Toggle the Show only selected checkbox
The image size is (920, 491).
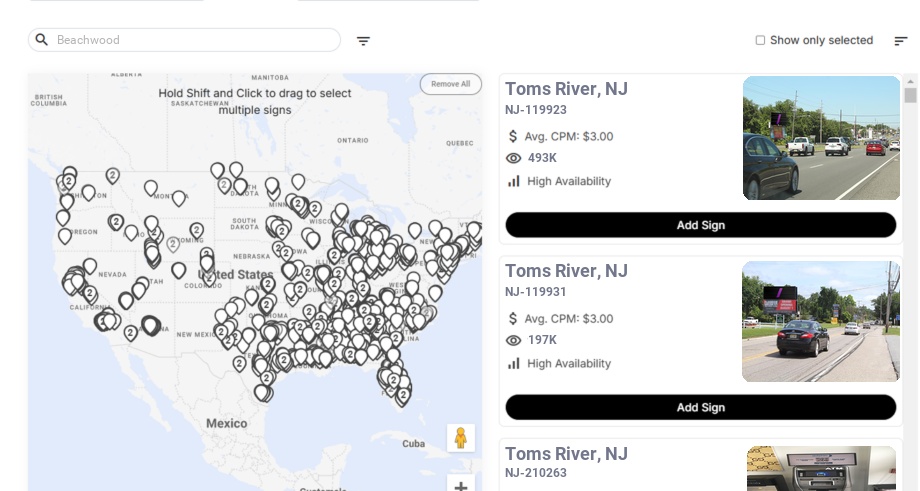pos(760,40)
